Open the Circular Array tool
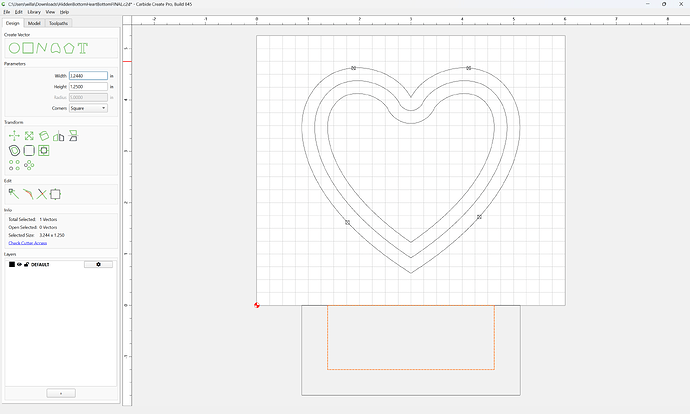Image resolution: width=690 pixels, height=414 pixels. click(29, 165)
